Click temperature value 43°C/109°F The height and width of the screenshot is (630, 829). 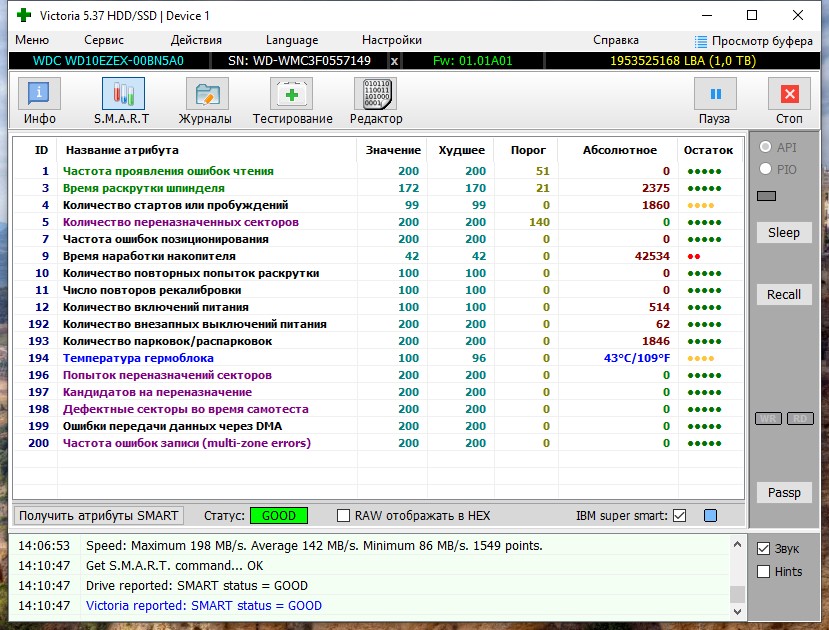tap(637, 358)
